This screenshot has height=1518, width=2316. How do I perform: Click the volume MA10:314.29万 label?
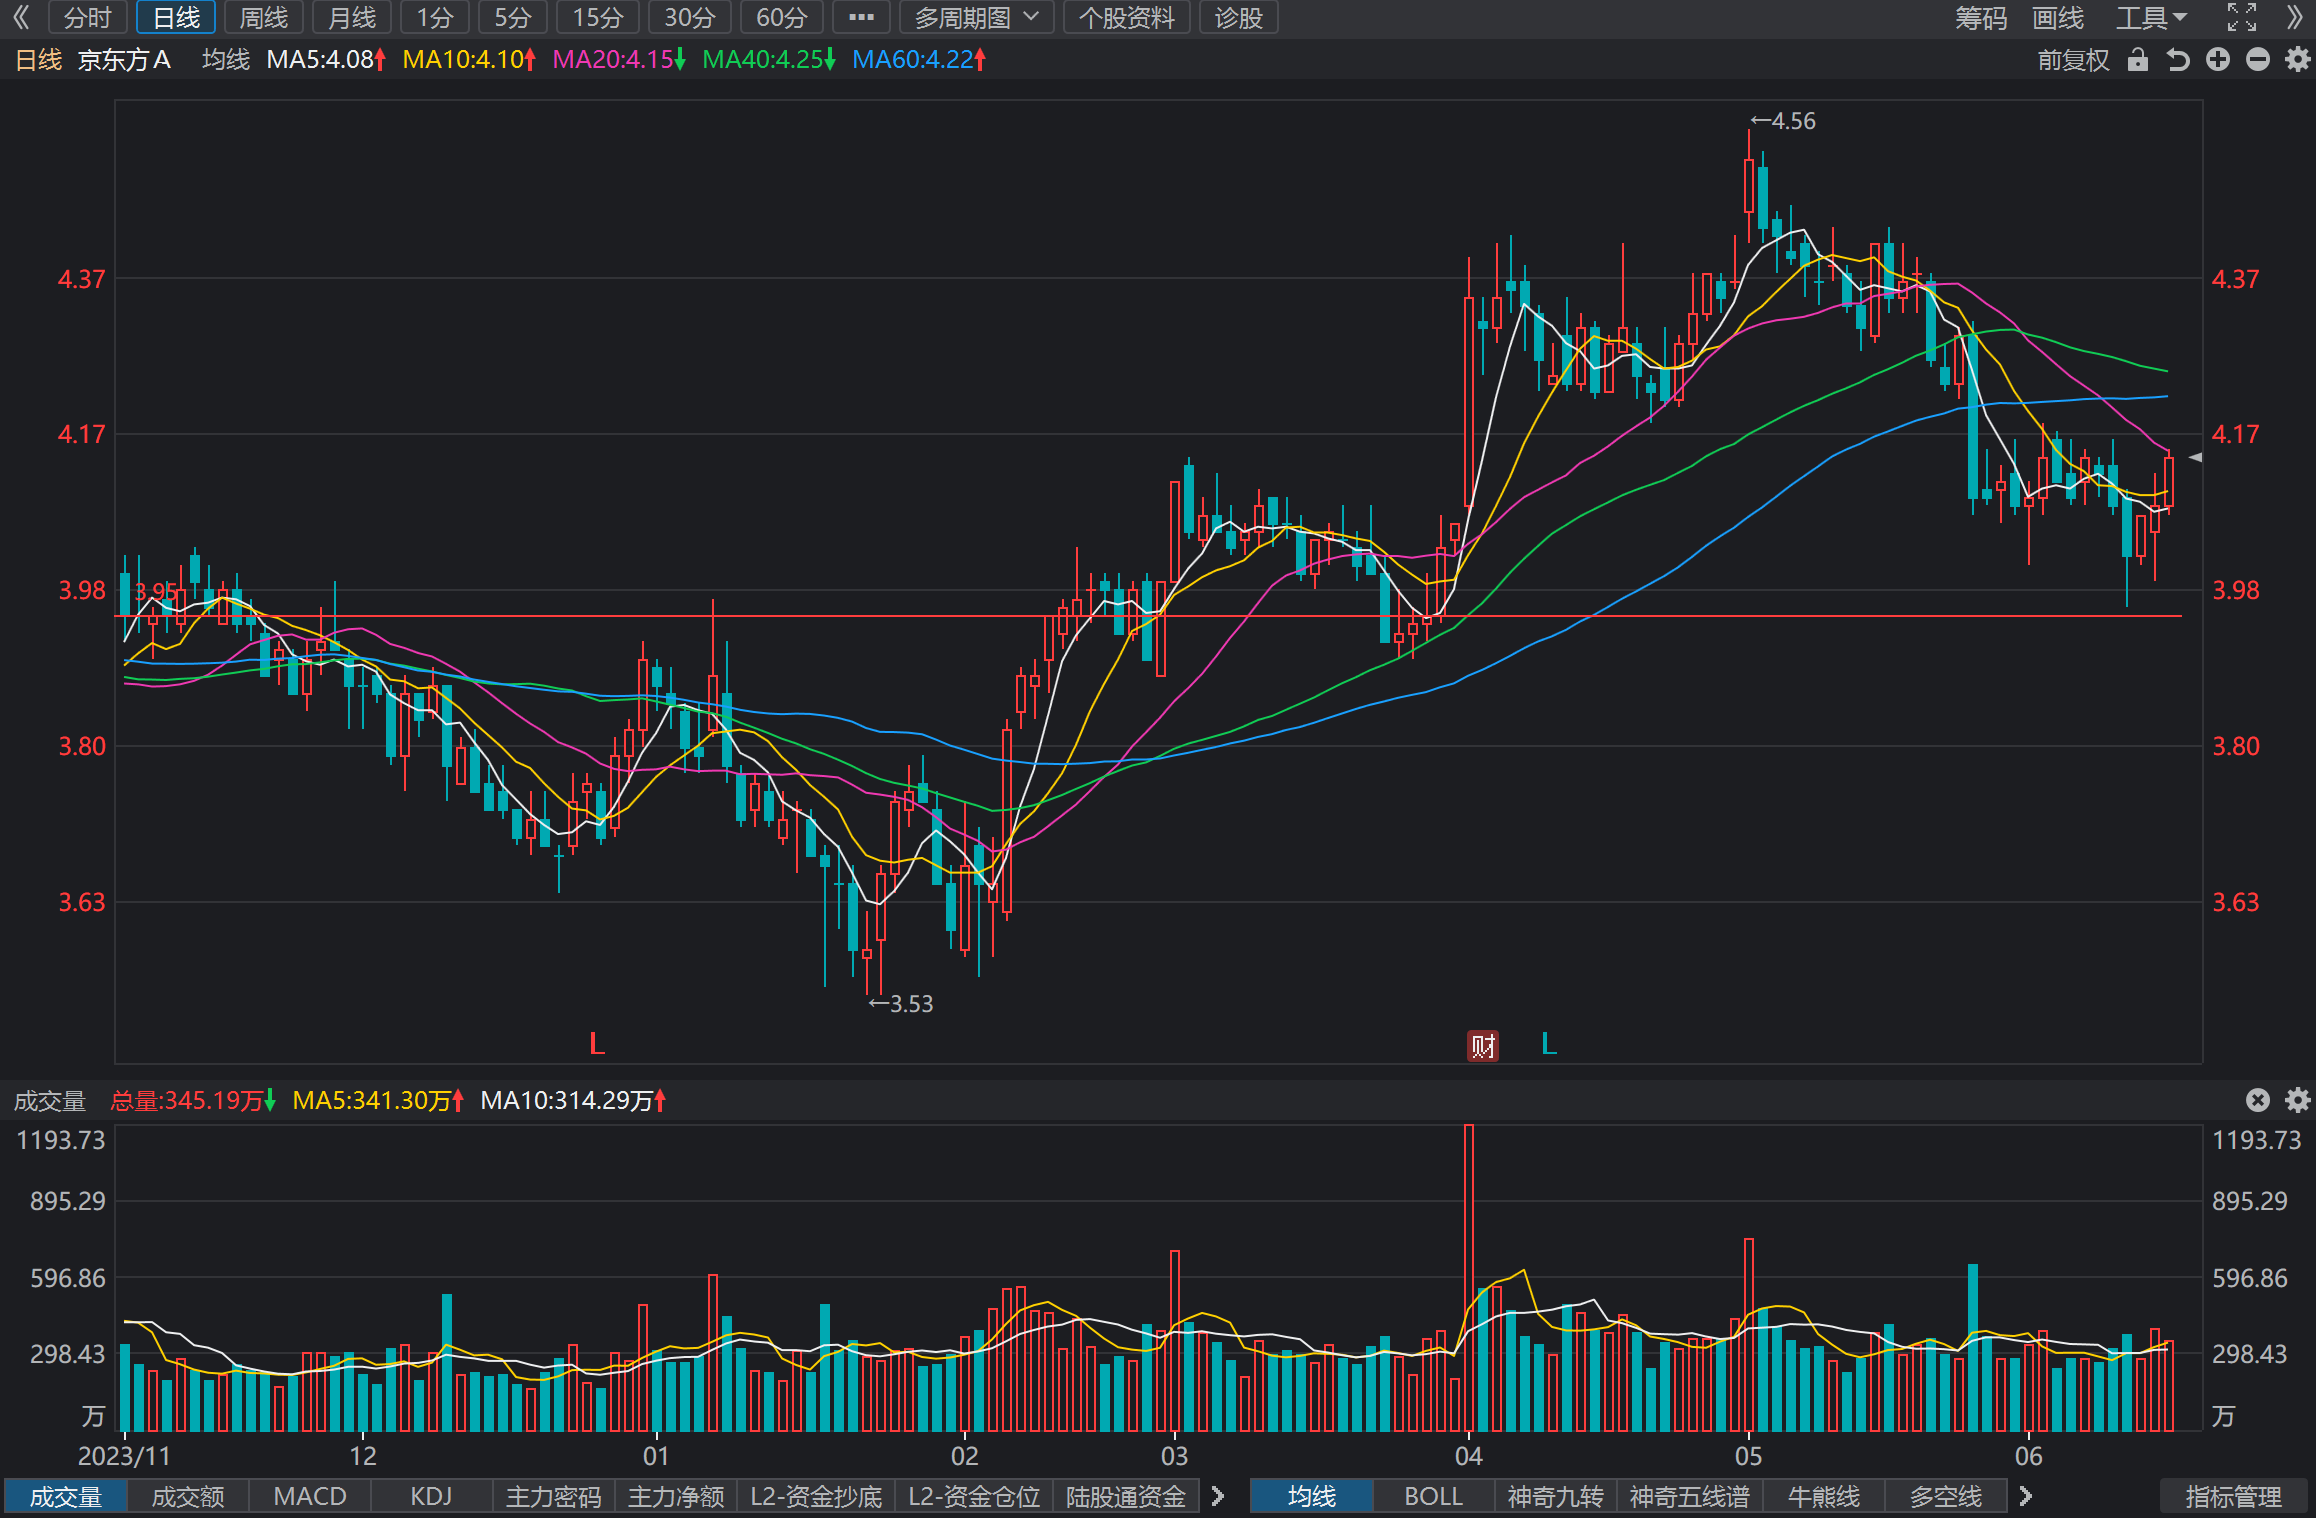pyautogui.click(x=573, y=1100)
